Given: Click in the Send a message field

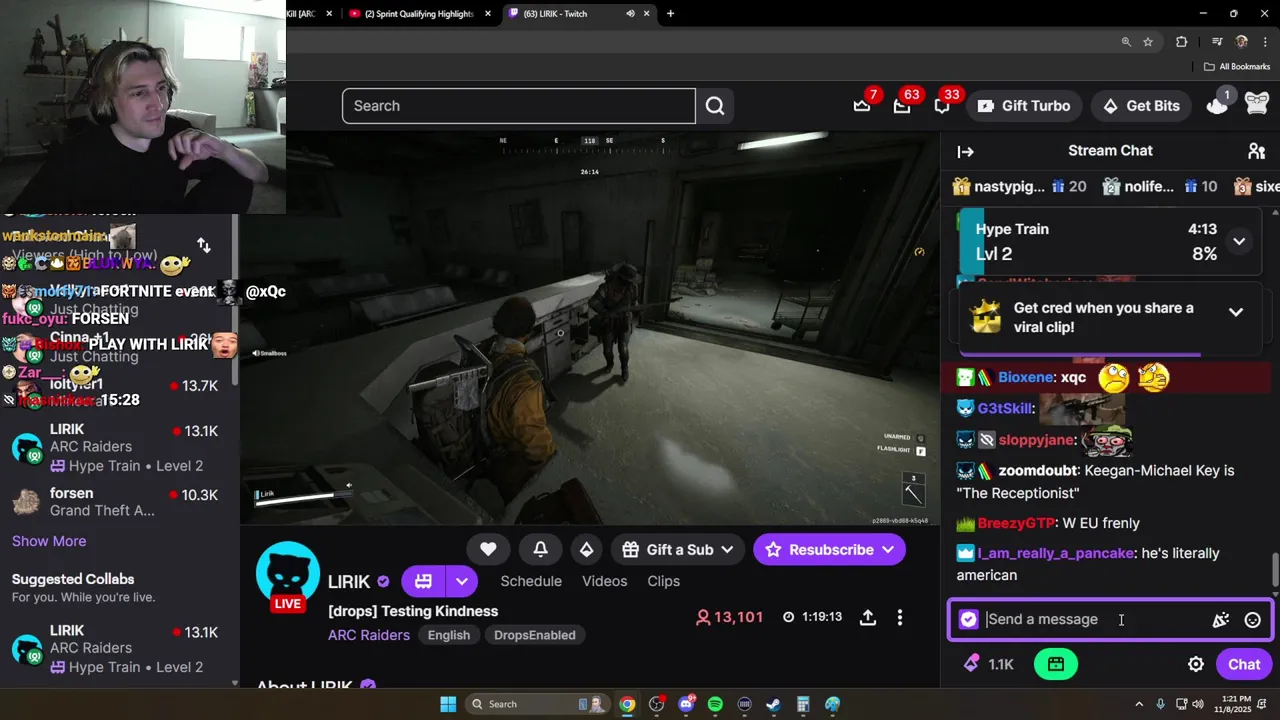Looking at the screenshot, I should coord(1095,620).
